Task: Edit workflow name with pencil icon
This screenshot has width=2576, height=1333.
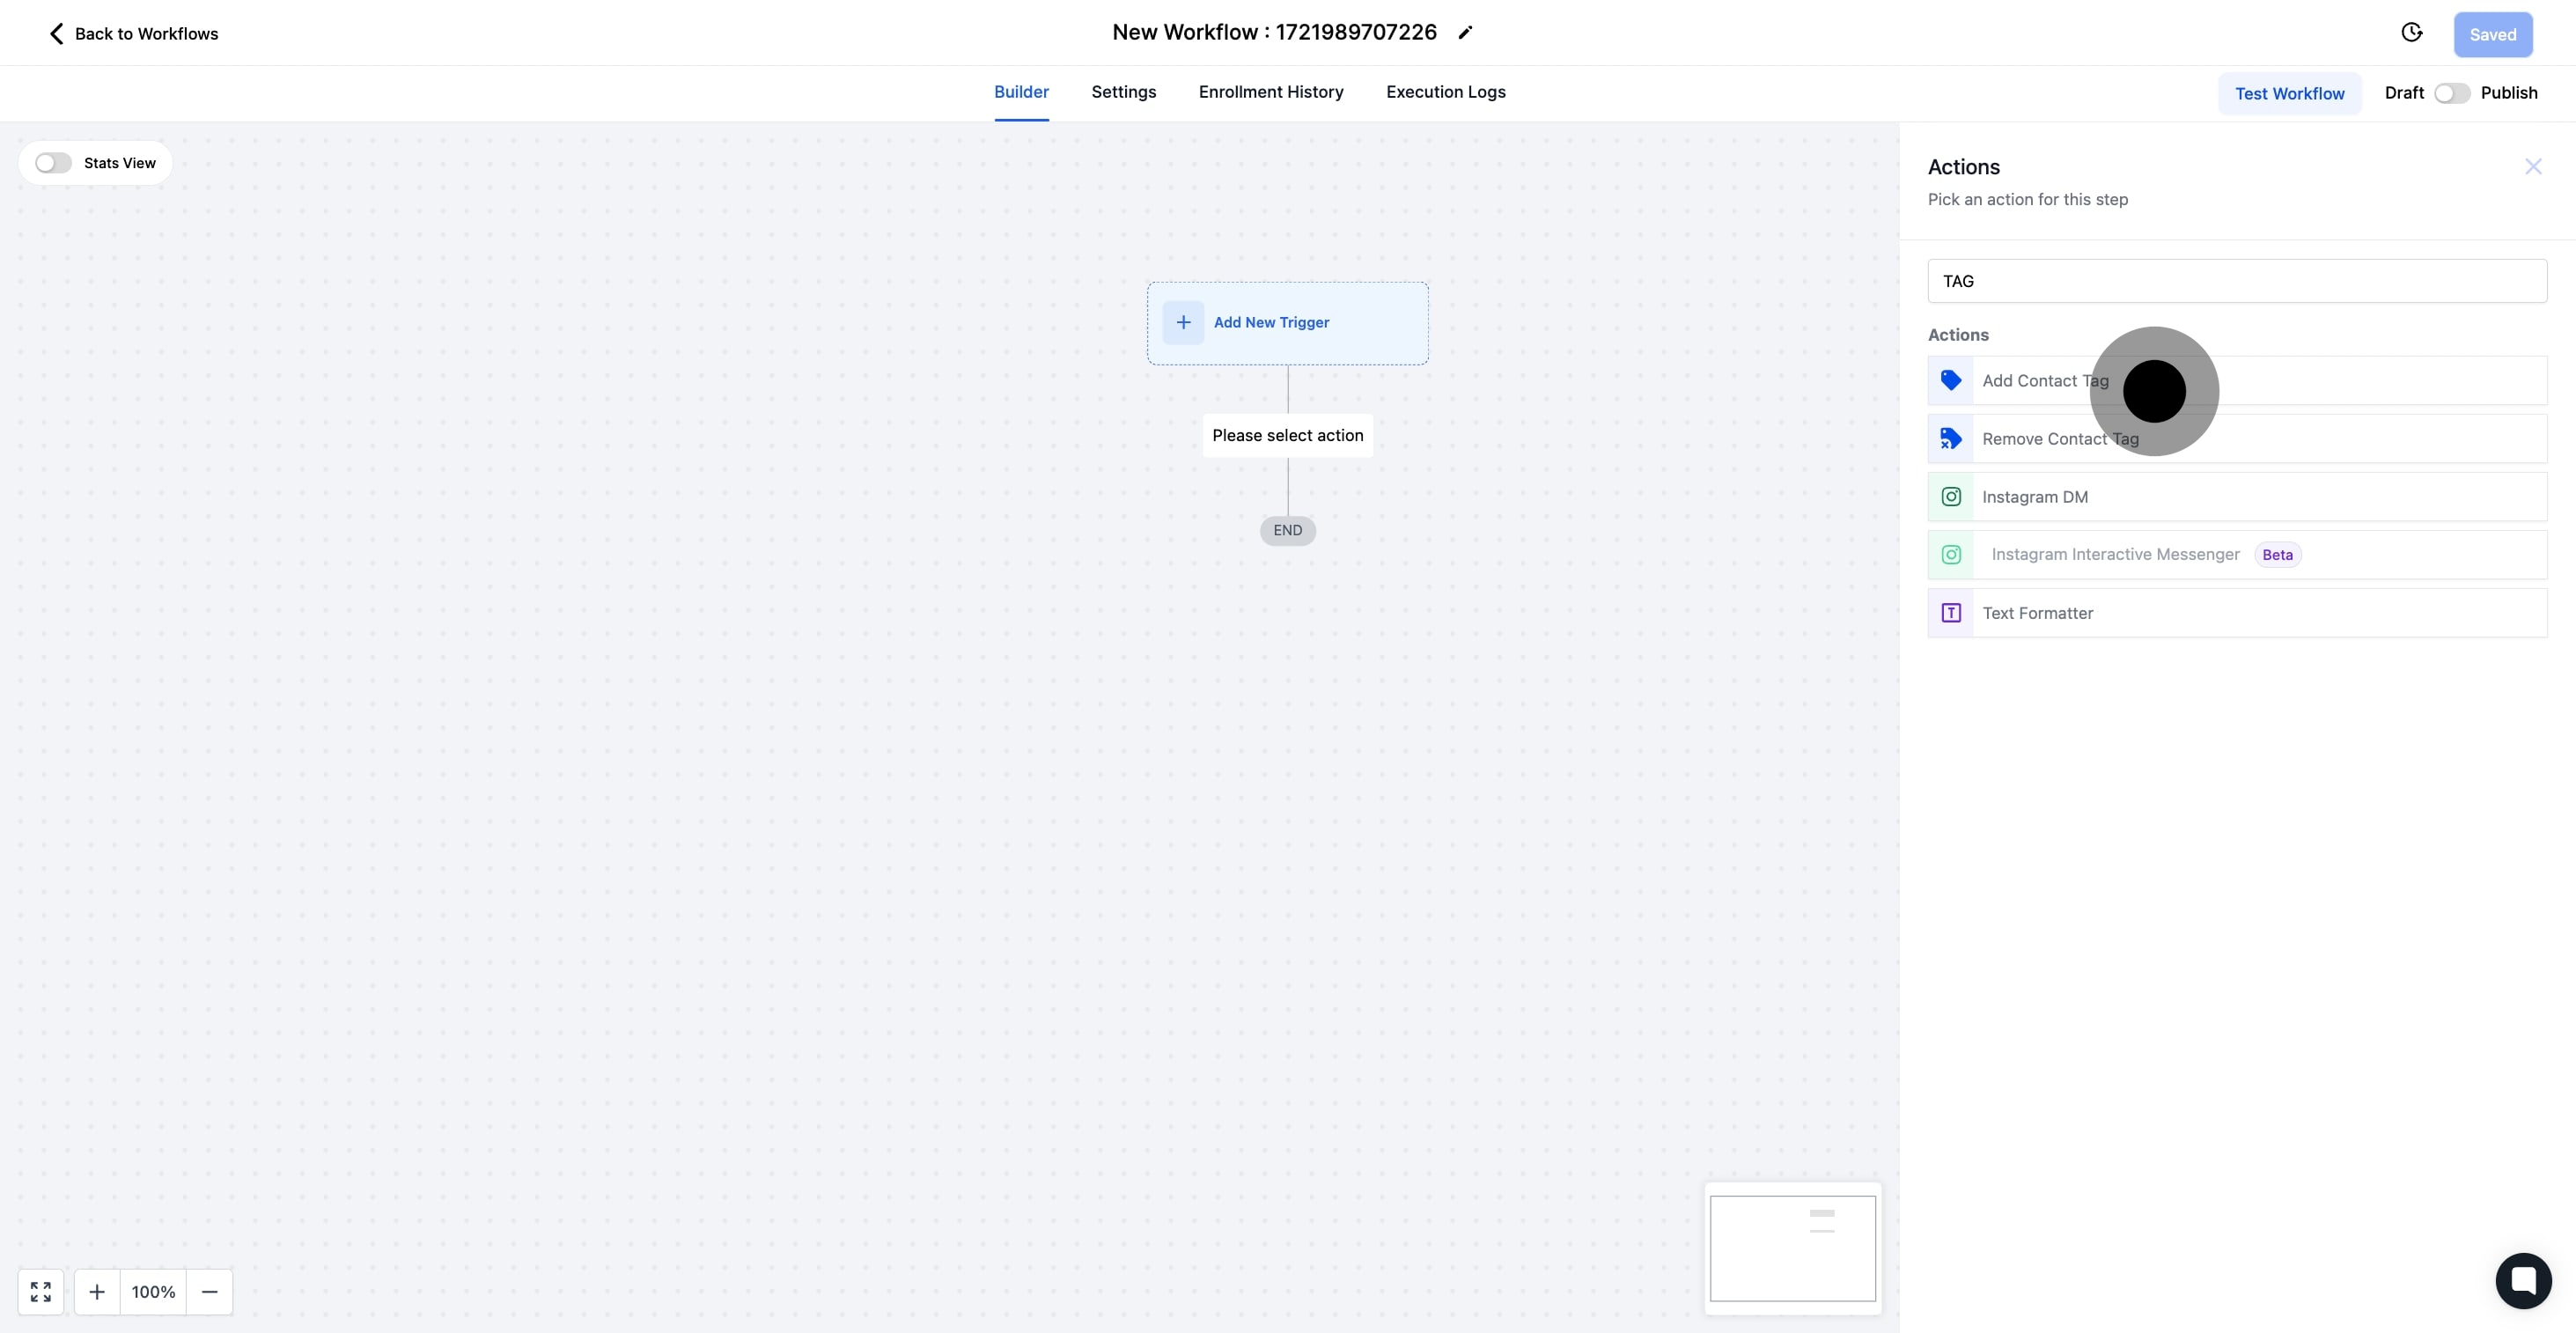Action: (x=1465, y=33)
